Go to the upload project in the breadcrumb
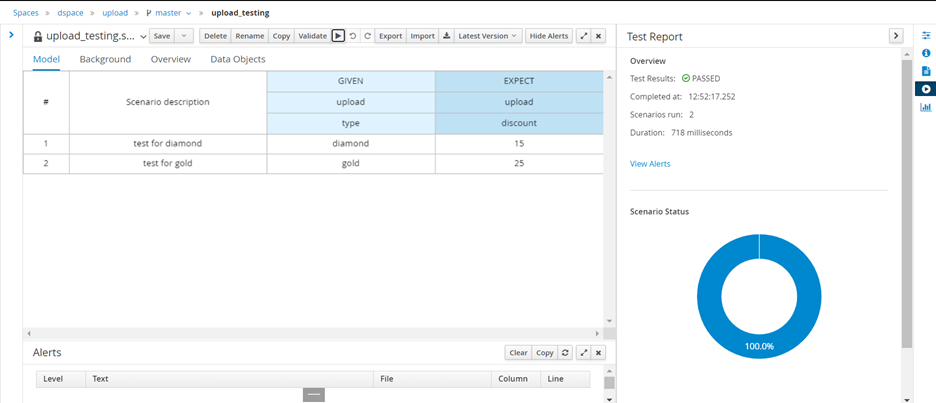This screenshot has height=403, width=936. tap(115, 13)
